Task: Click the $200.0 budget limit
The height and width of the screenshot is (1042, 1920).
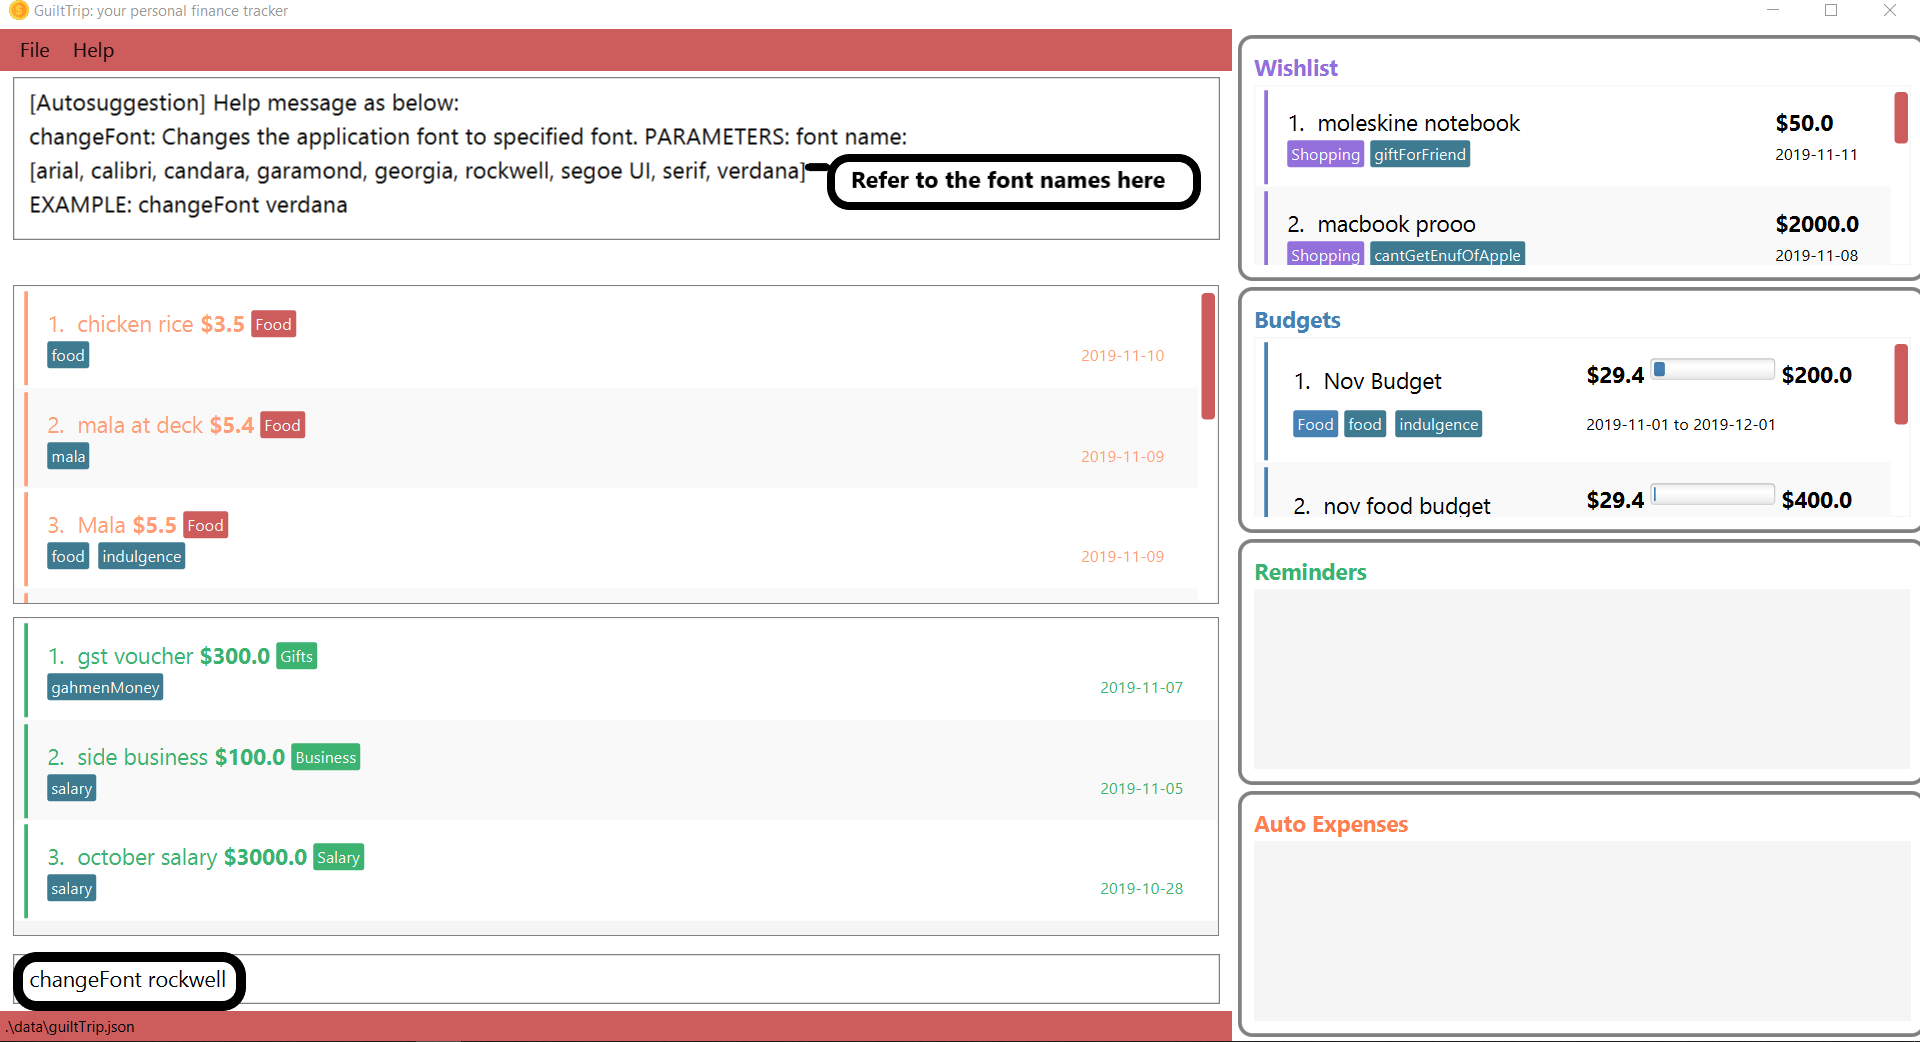Action: click(1816, 375)
